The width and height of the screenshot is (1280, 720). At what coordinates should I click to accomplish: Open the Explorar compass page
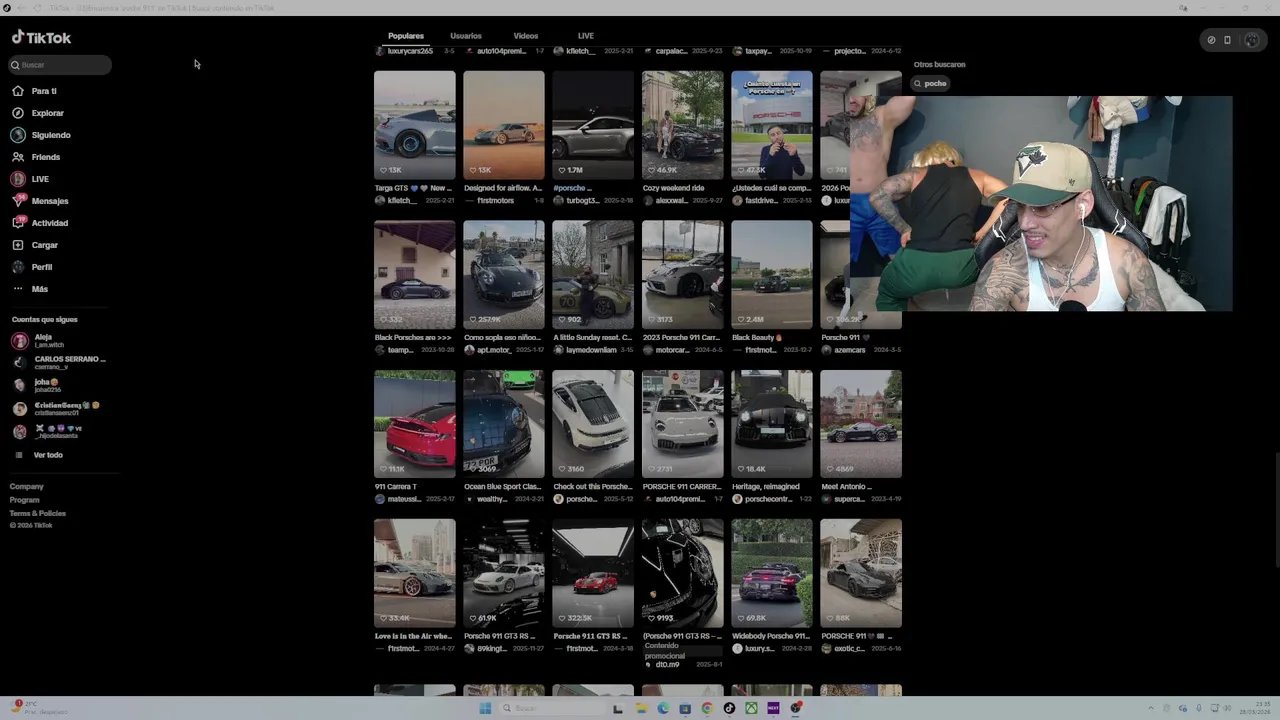(38, 113)
